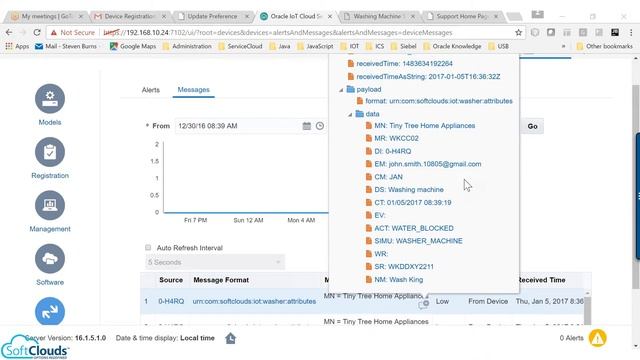Image resolution: width=640 pixels, height=360 pixels.
Task: Switch to Washing Machine browser tab
Action: 379,16
